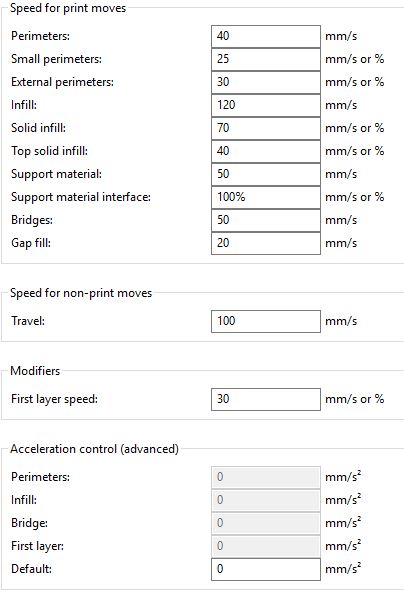Click the disabled Infill acceleration field
404x604 pixels.
tap(266, 500)
